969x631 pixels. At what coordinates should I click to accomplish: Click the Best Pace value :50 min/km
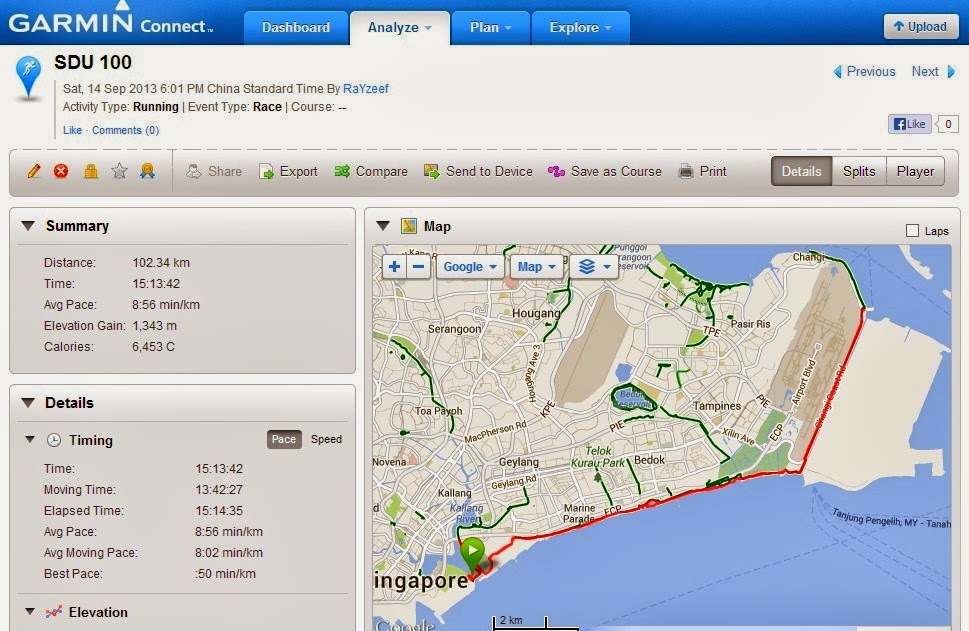[225, 574]
